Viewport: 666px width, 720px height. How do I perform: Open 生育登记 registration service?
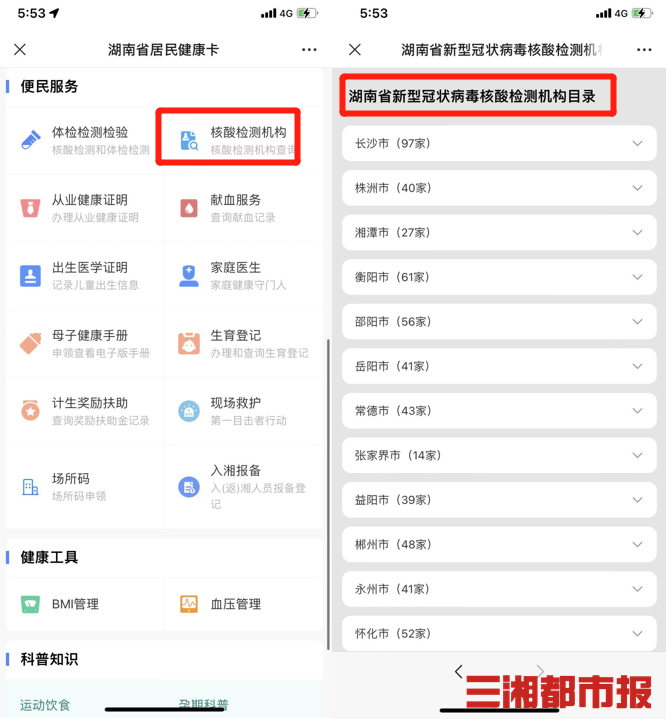tap(244, 343)
